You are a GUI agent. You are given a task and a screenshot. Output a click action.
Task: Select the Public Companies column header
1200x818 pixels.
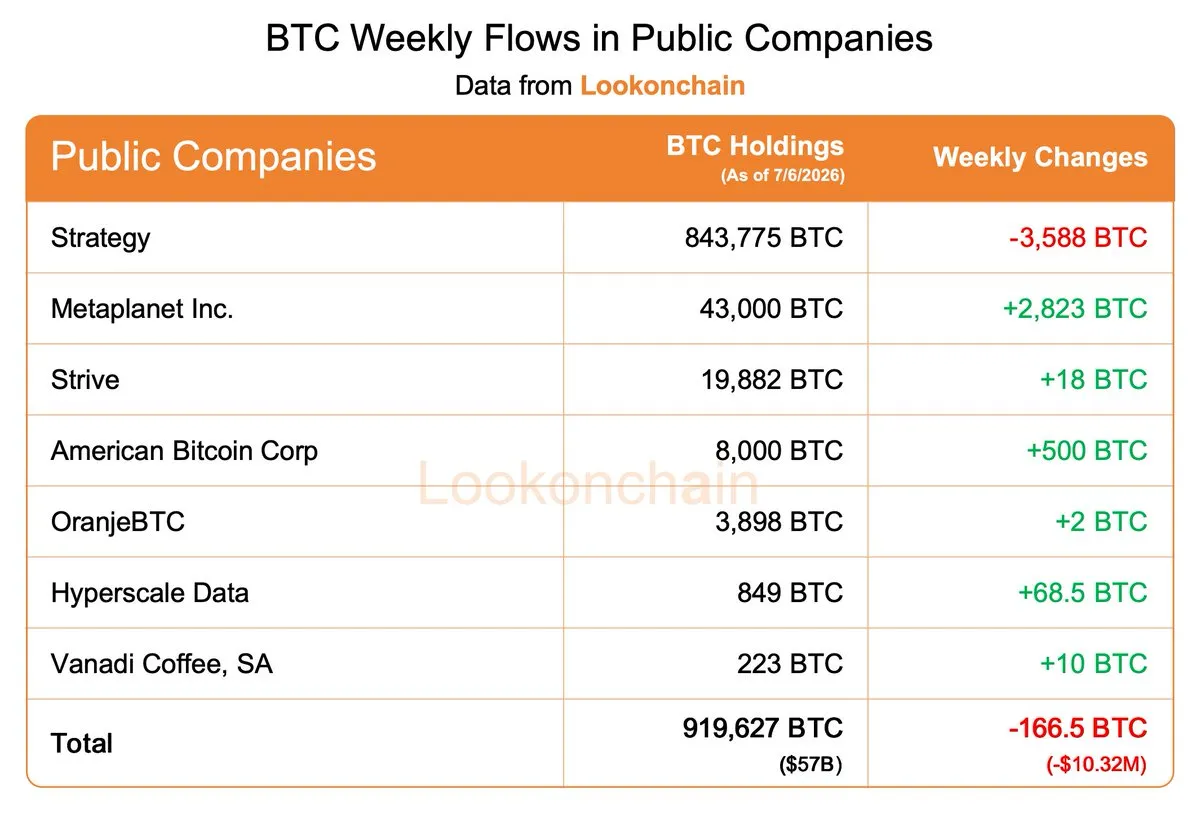point(213,157)
